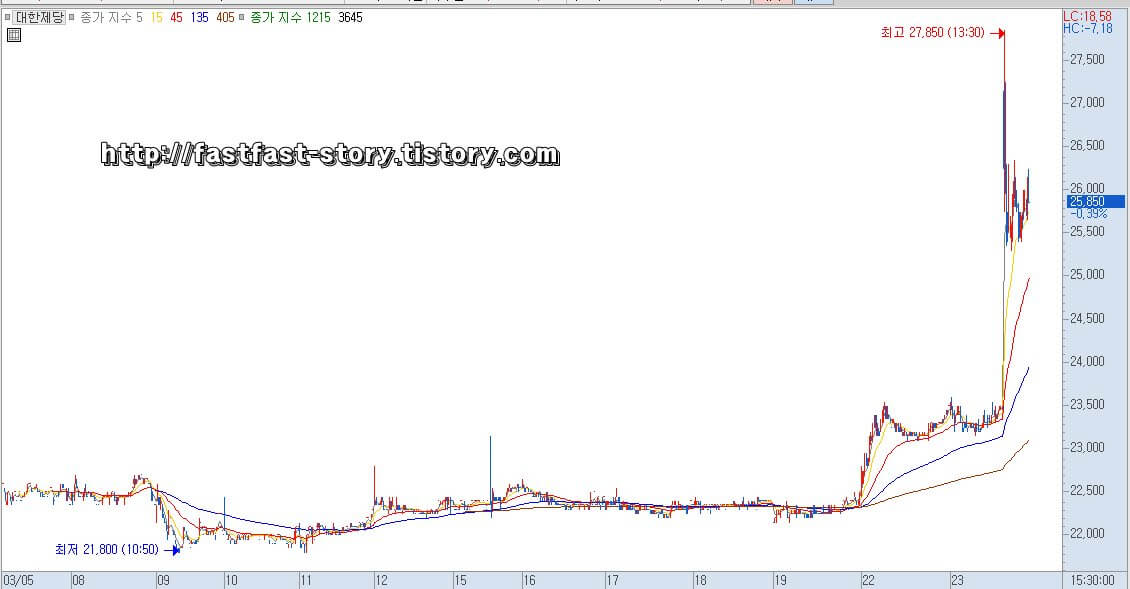Click the 11 date axis label
Screen dimensions: 1130x589
click(x=306, y=580)
